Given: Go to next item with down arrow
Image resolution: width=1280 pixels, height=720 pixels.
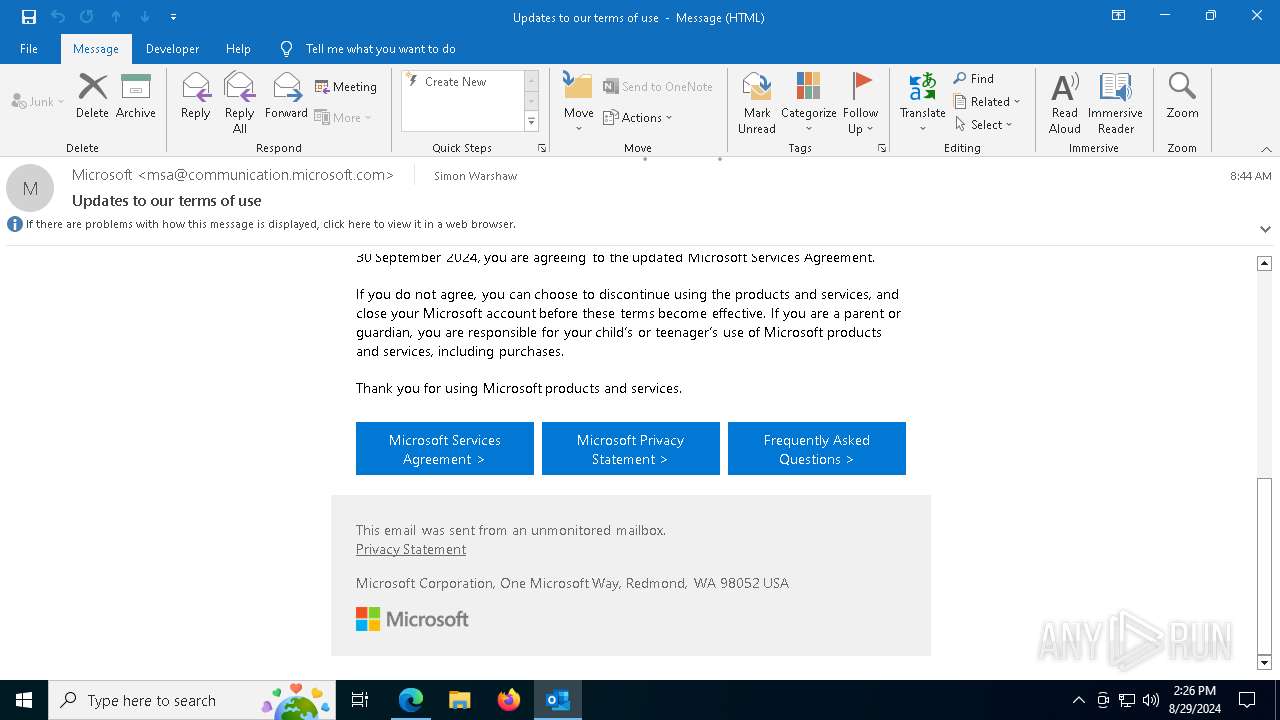Looking at the screenshot, I should click(145, 17).
